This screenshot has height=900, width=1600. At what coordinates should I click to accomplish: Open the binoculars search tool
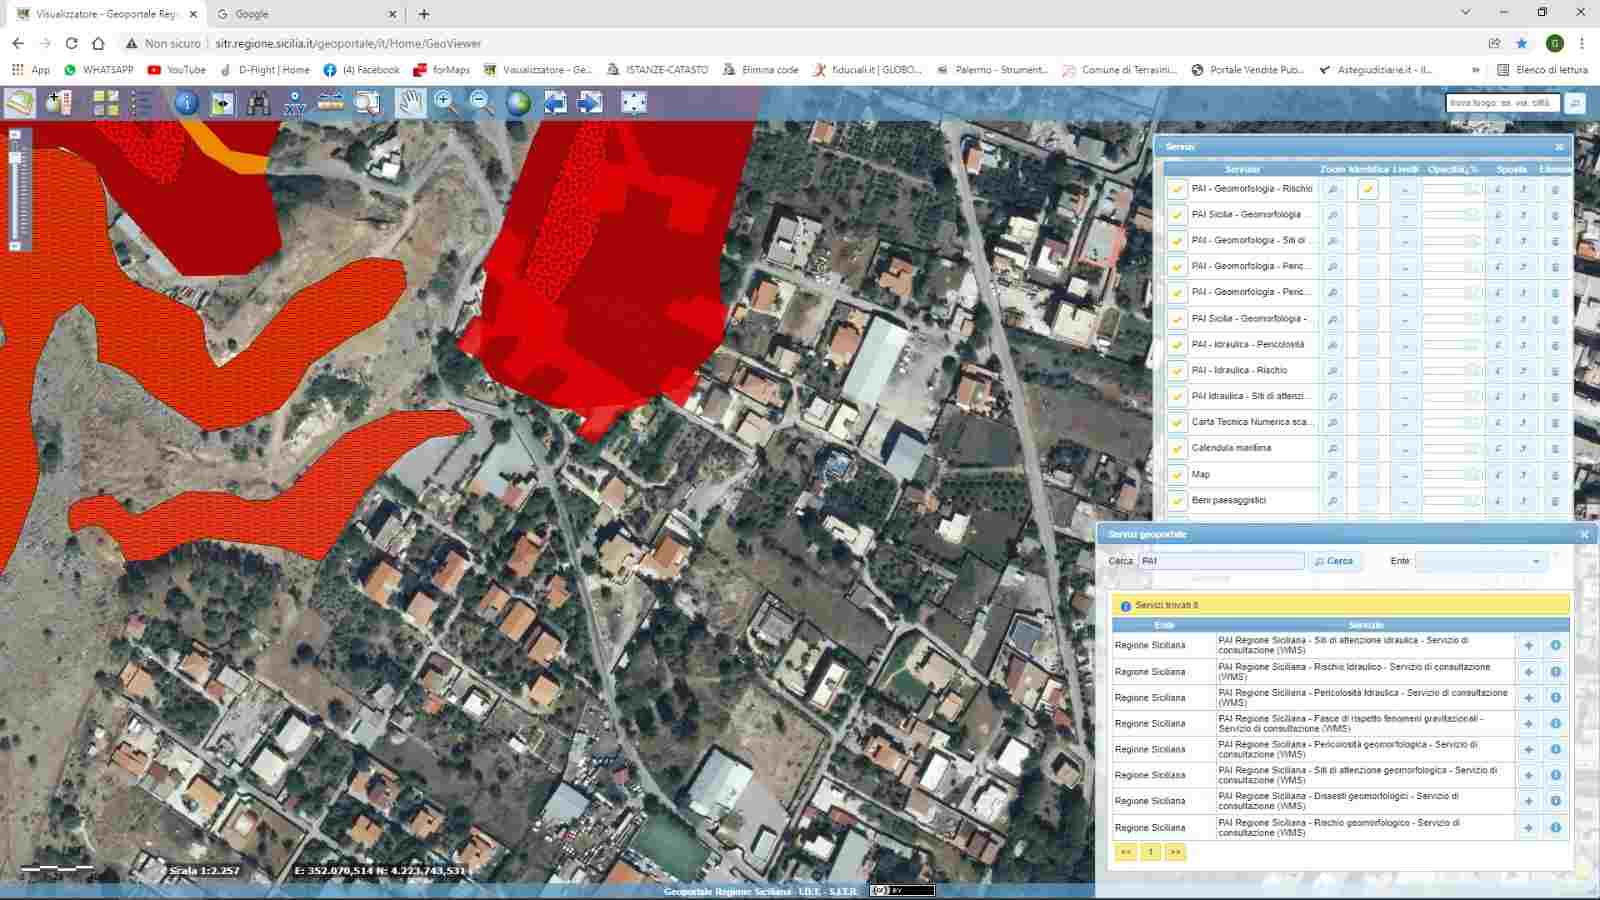pos(258,103)
